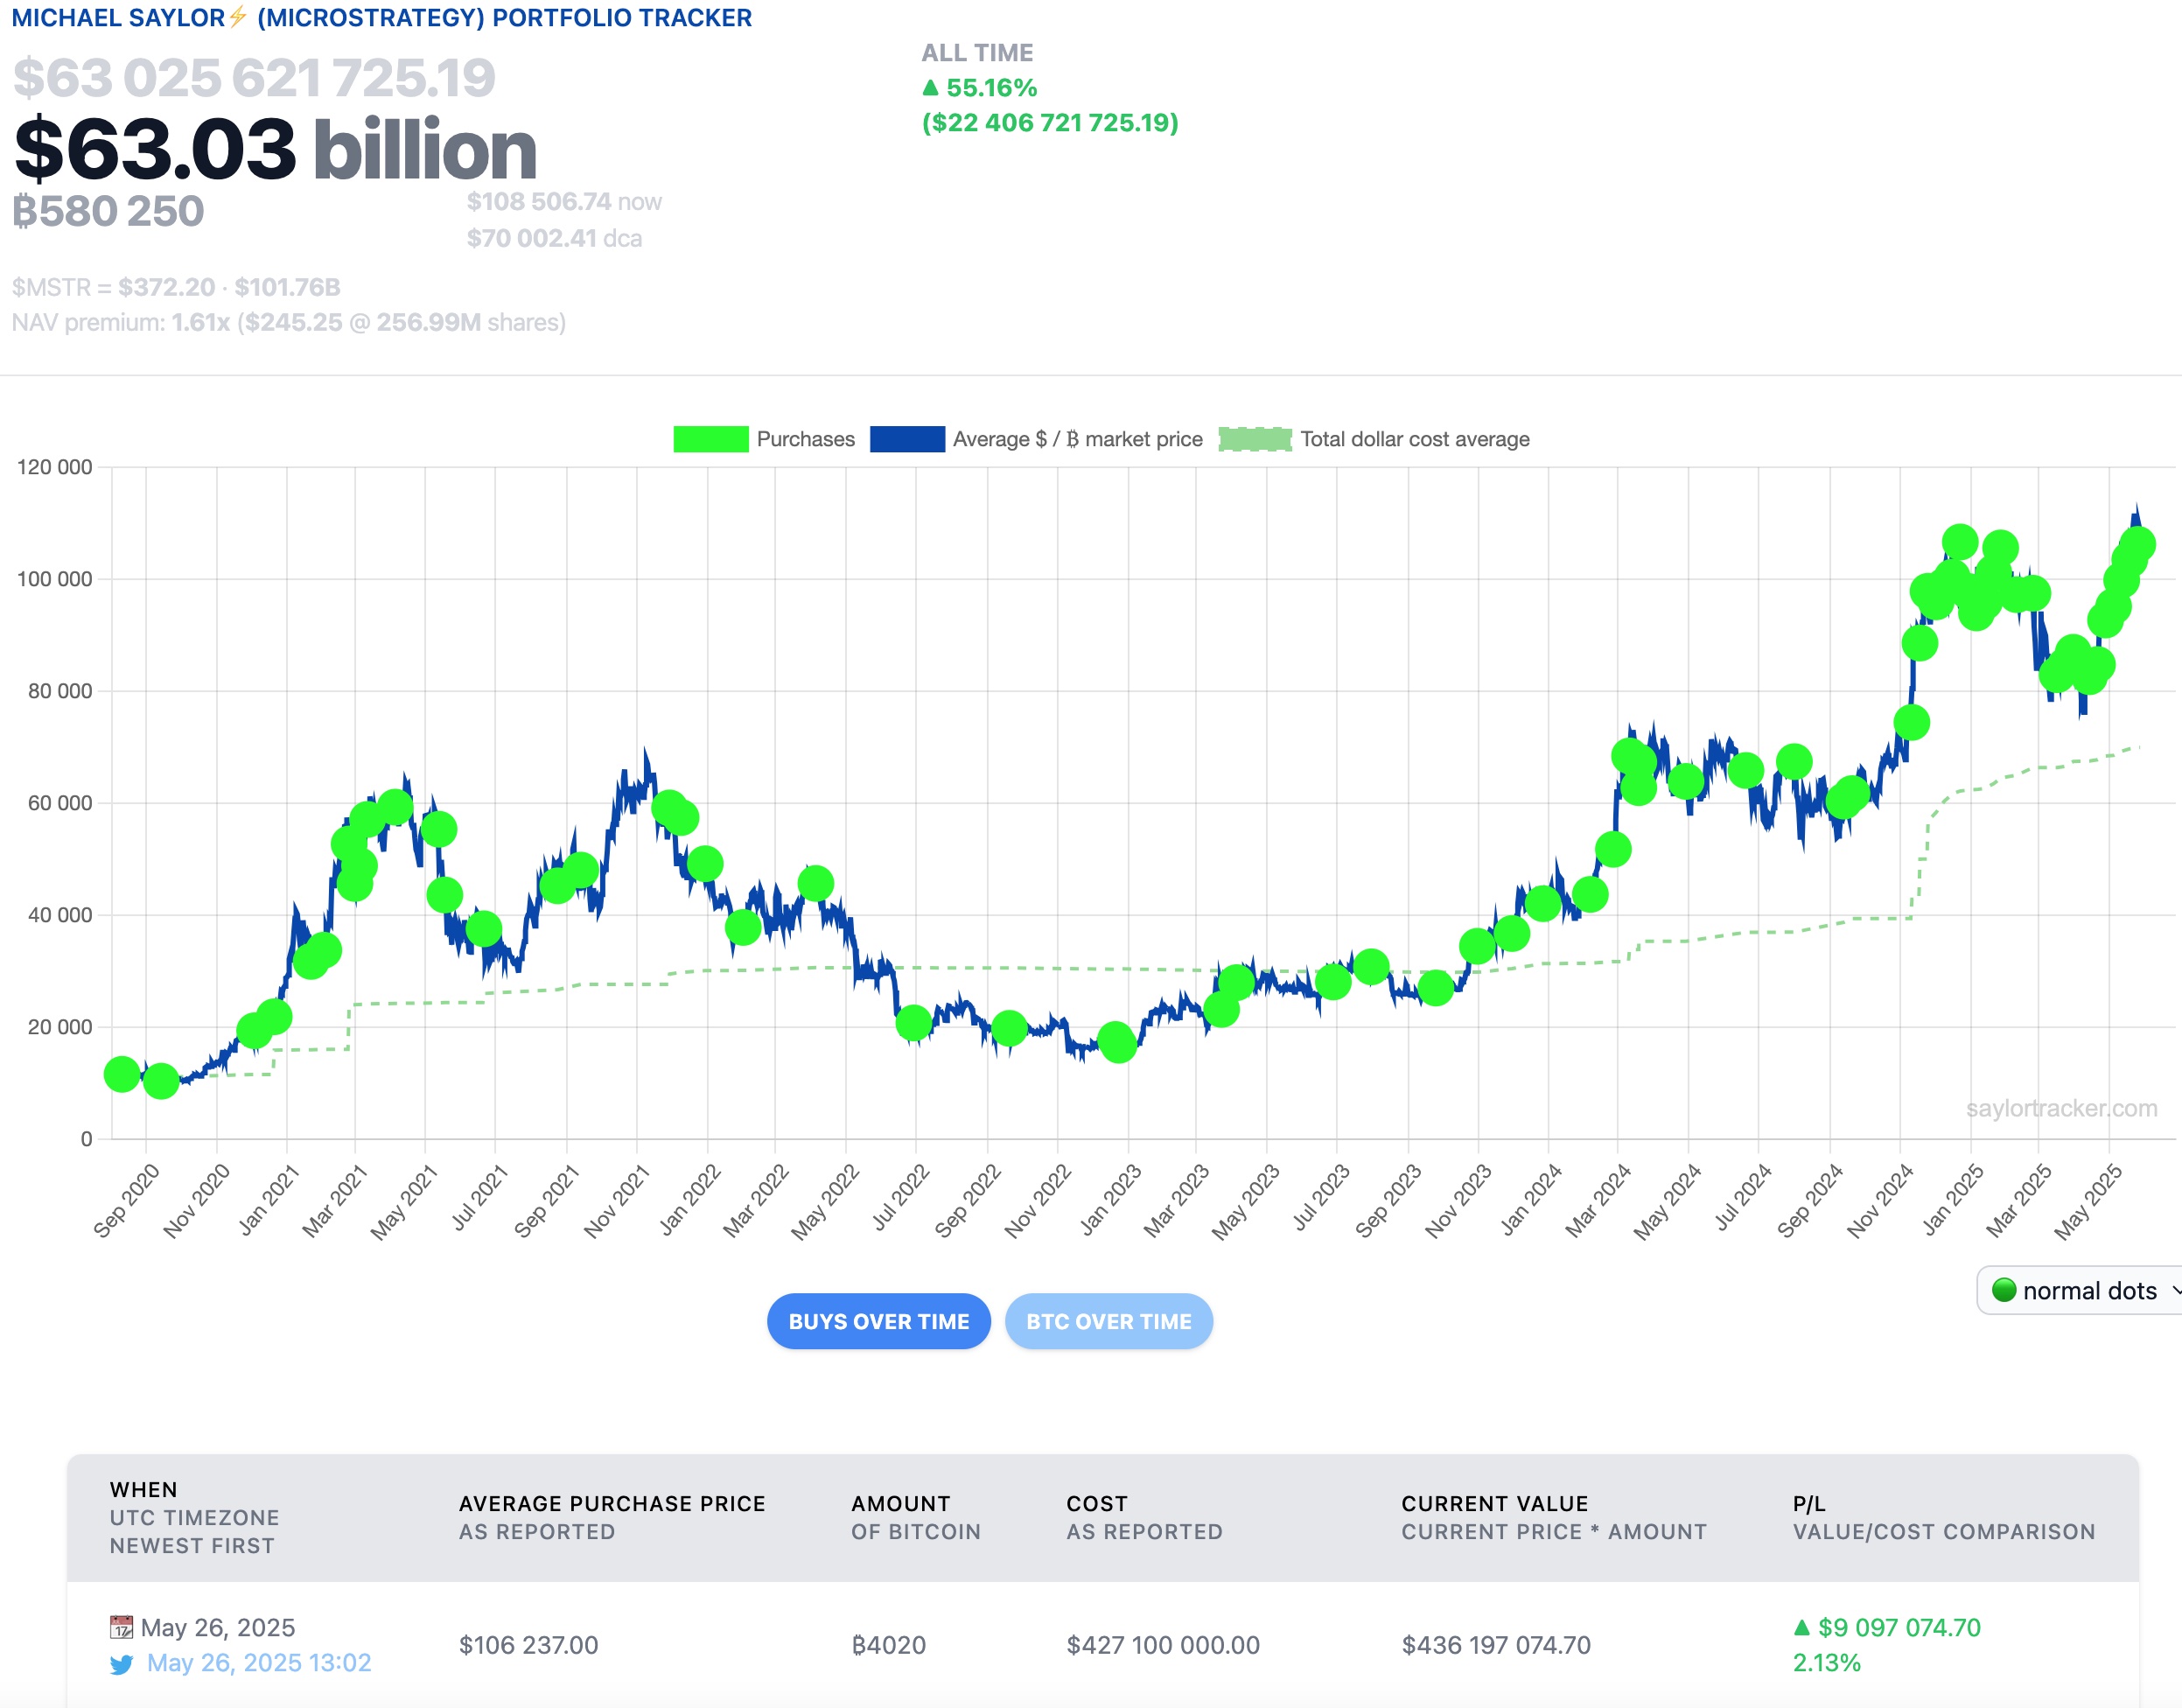Click the Total dollar cost average legend text
The height and width of the screenshot is (1708, 2182).
pos(1415,439)
